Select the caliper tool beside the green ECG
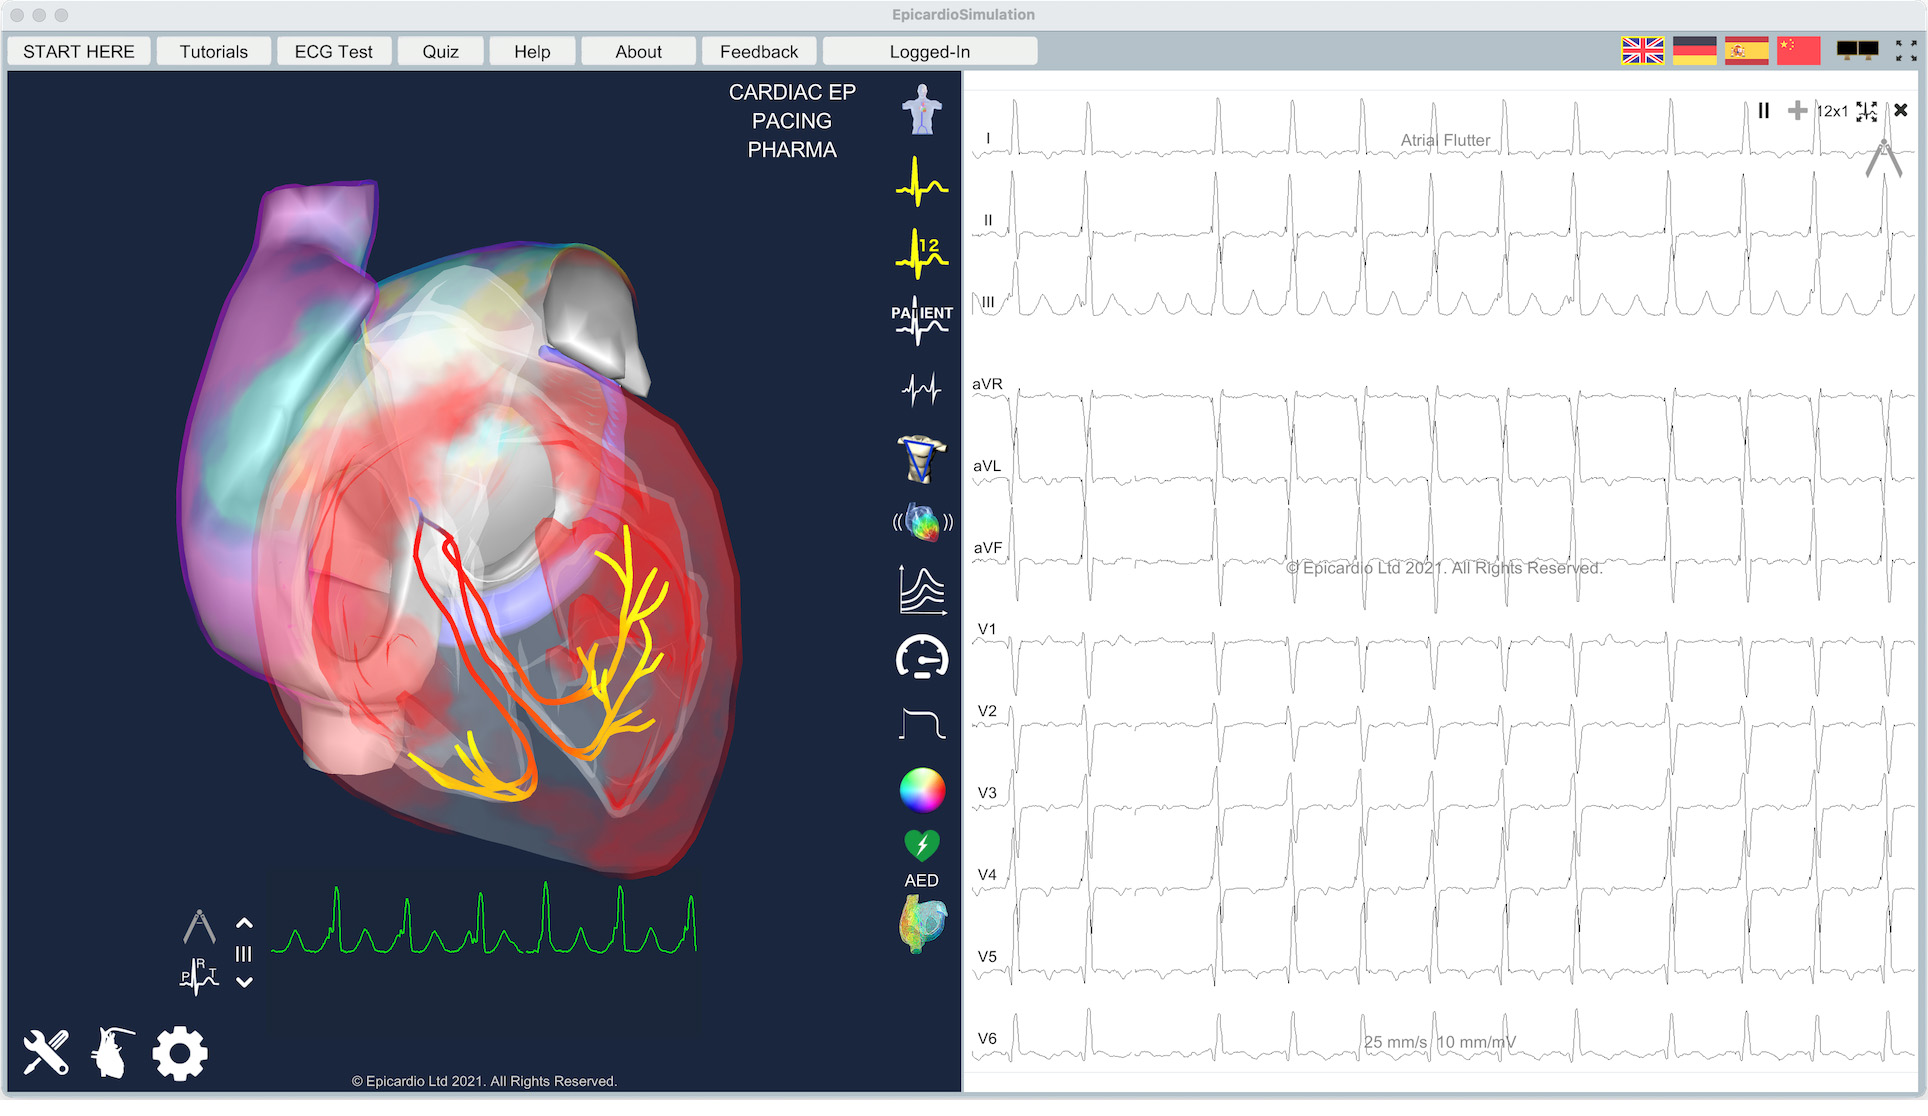Image resolution: width=1928 pixels, height=1116 pixels. point(199,926)
